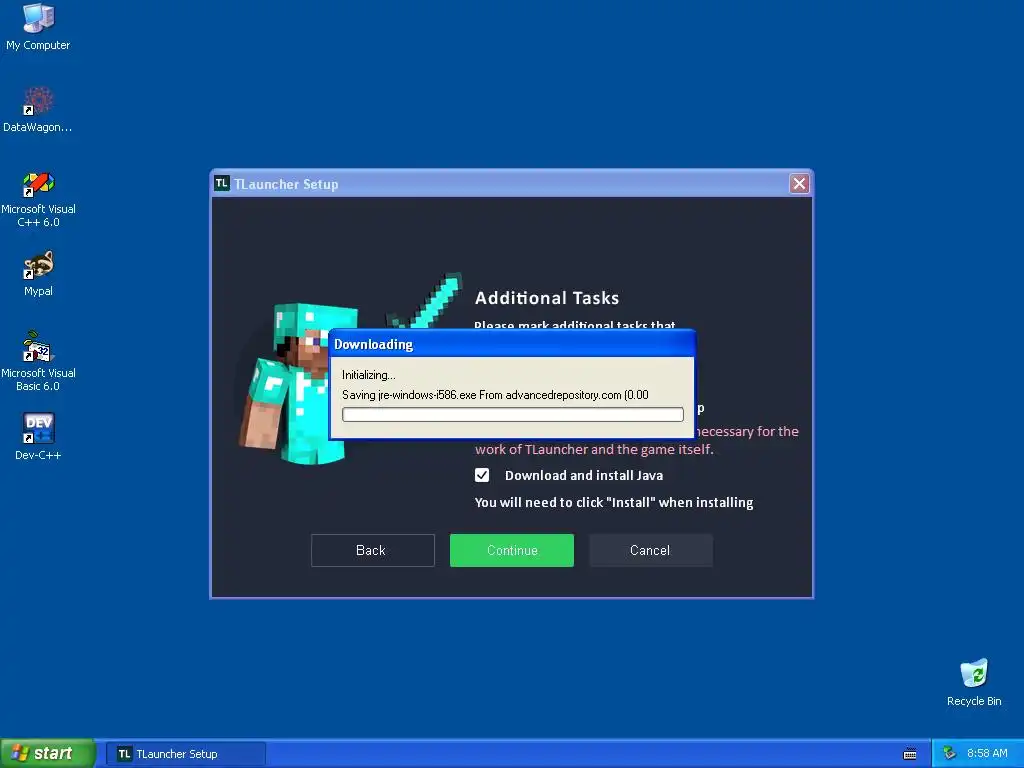Click the TL logo in the setup title bar
The height and width of the screenshot is (768, 1024).
pyautogui.click(x=221, y=184)
